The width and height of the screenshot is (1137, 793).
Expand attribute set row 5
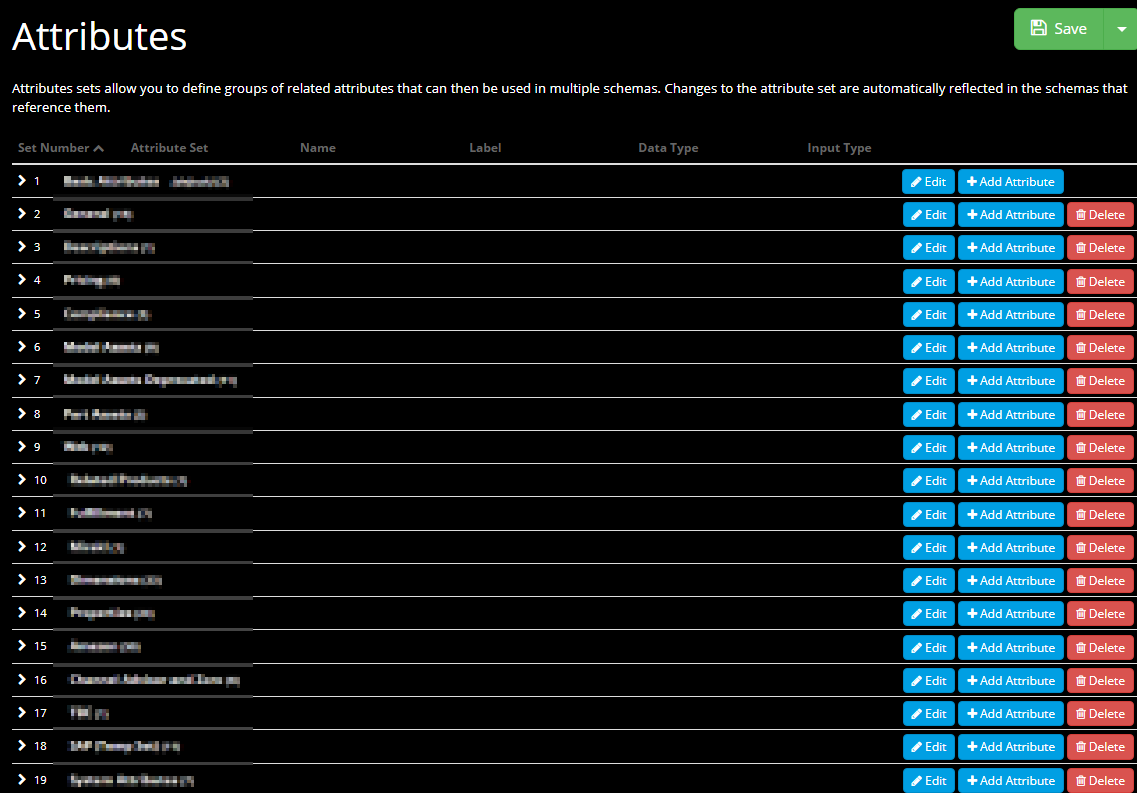click(21, 314)
